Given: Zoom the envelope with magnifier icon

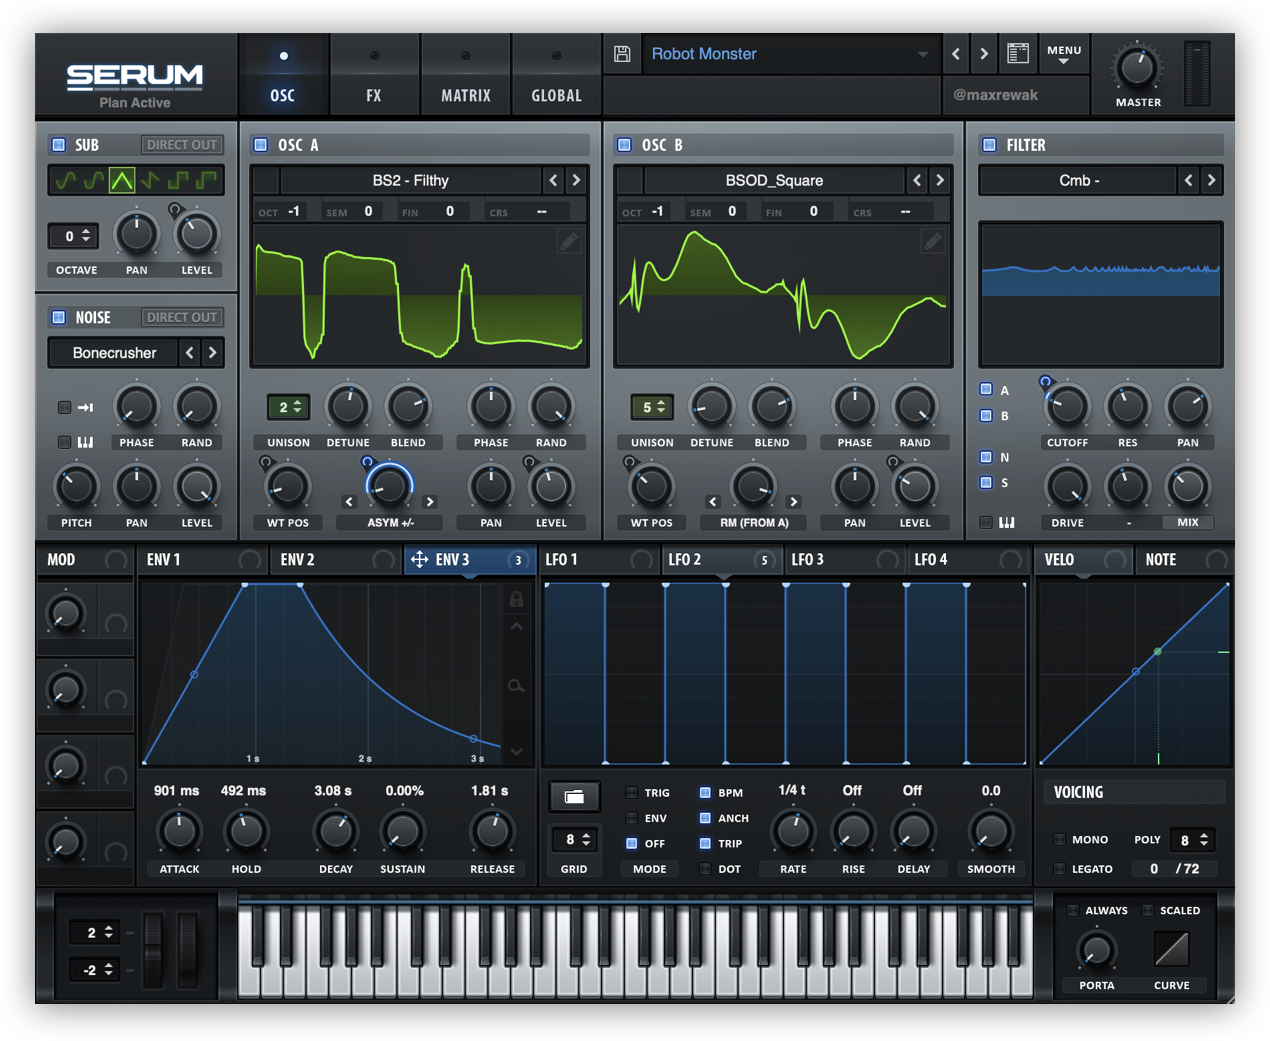Looking at the screenshot, I should (516, 686).
